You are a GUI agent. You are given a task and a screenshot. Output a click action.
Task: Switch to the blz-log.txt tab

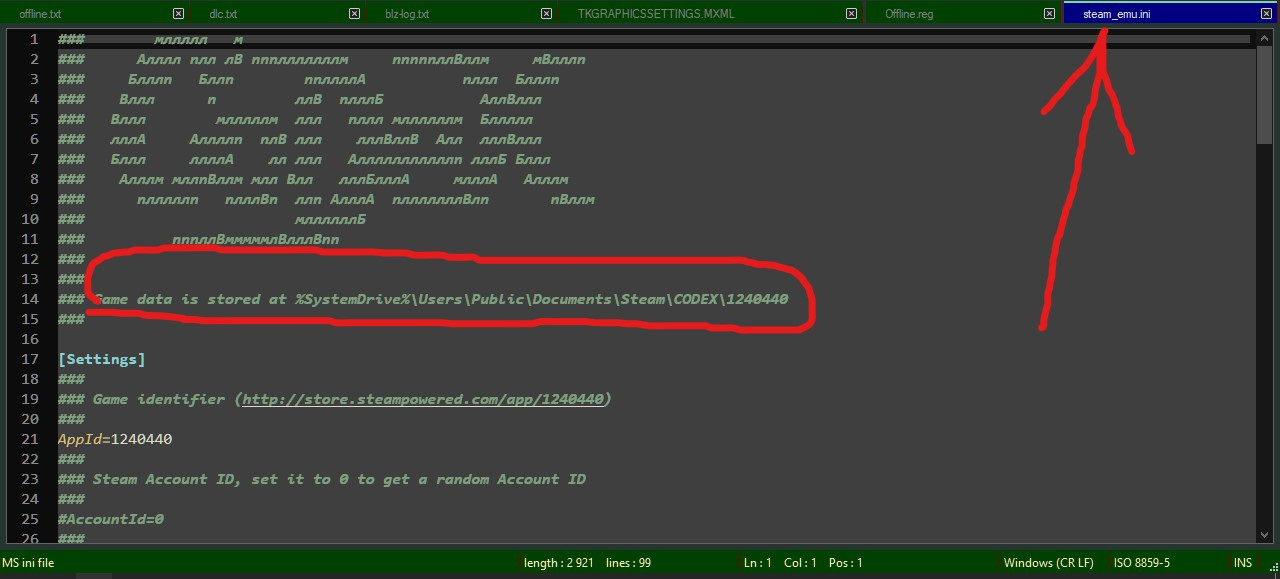coord(407,14)
